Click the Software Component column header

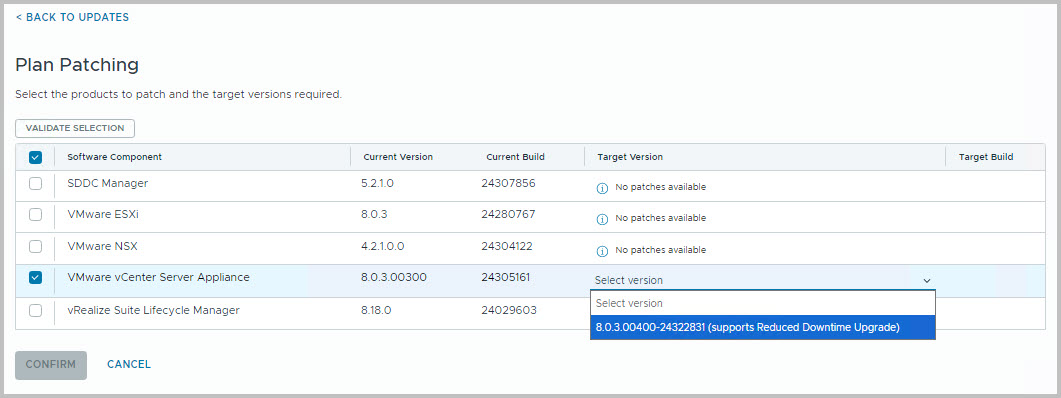(114, 157)
